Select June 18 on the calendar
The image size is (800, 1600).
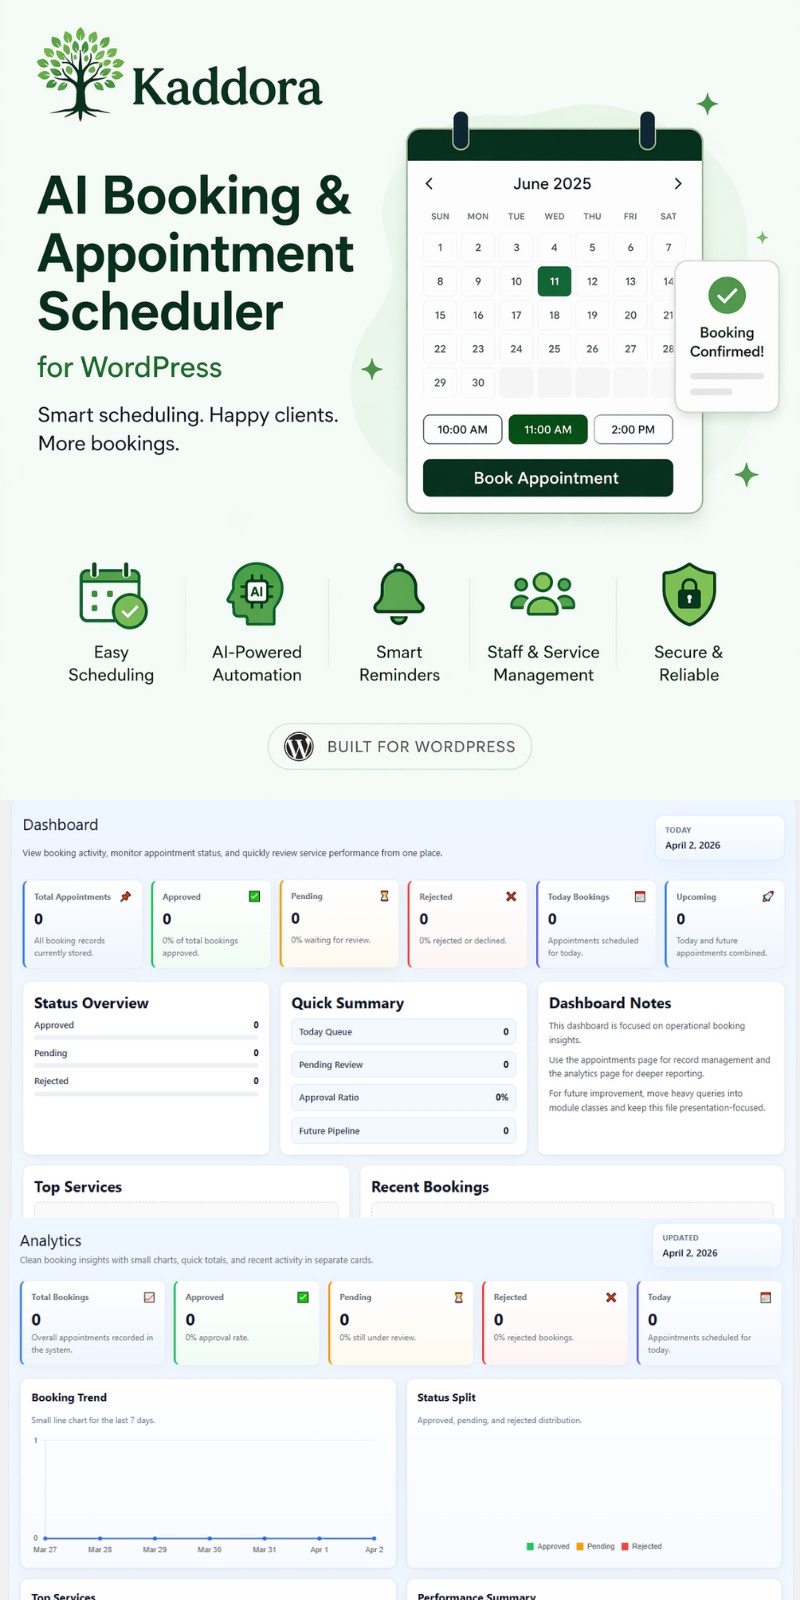tap(554, 315)
